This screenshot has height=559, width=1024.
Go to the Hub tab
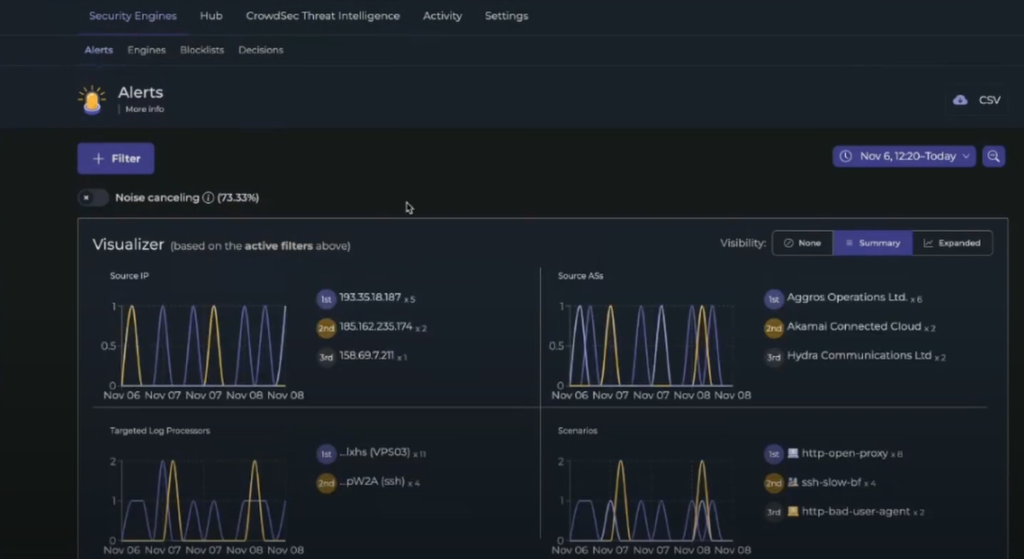211,16
